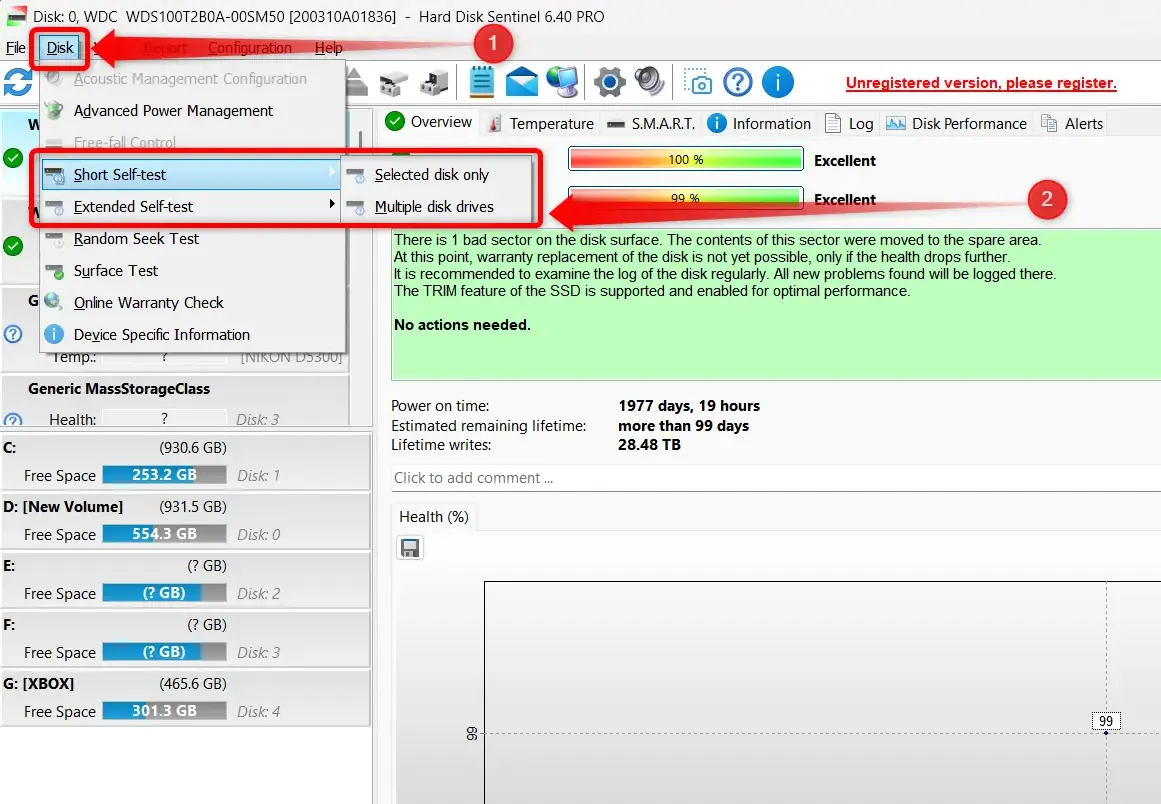This screenshot has height=804, width=1161.
Task: Open the report notepad toolbar icon
Action: point(481,81)
